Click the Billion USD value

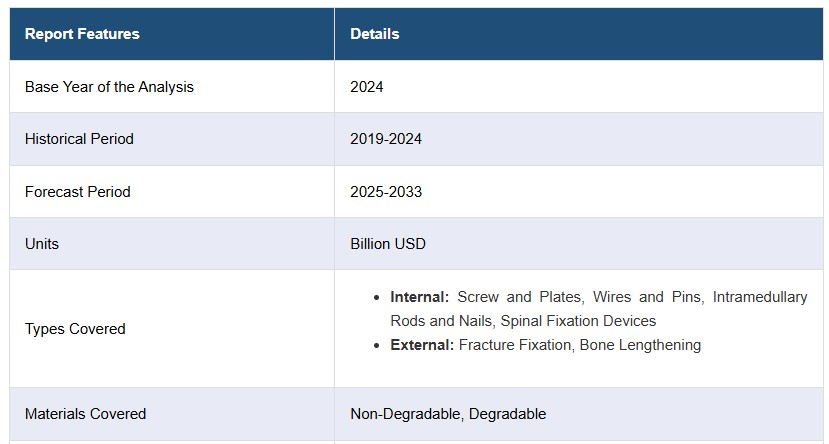pos(388,244)
